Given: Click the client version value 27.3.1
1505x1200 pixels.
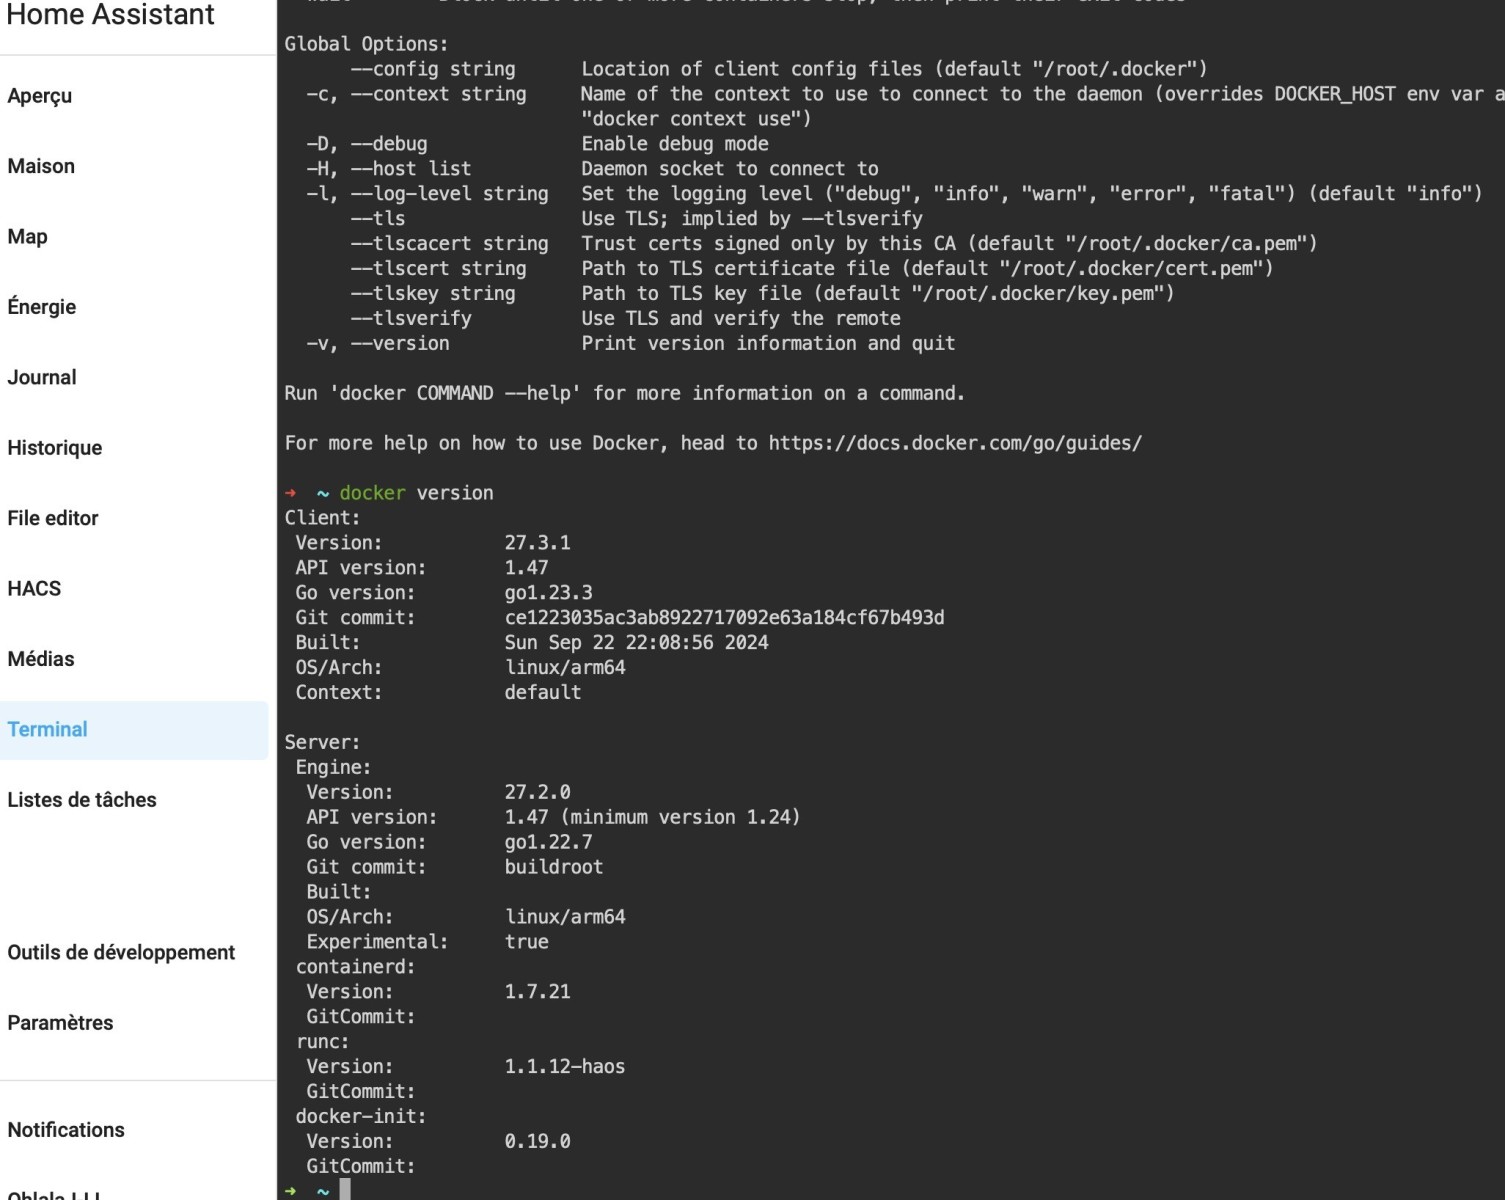Looking at the screenshot, I should pyautogui.click(x=537, y=543).
